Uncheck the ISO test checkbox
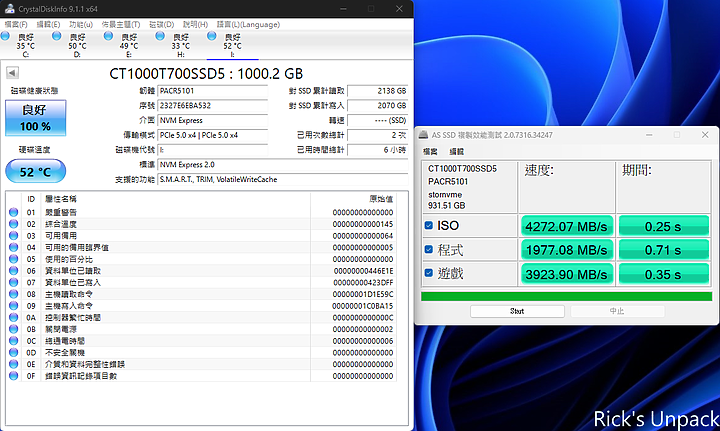720x431 pixels. tap(428, 225)
